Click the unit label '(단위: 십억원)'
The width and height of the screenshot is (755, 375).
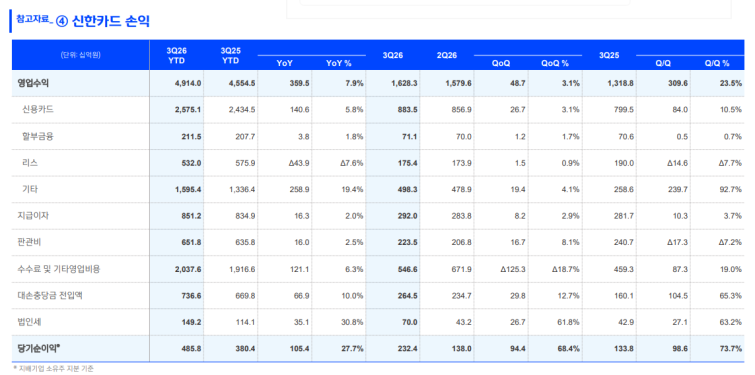click(x=81, y=55)
